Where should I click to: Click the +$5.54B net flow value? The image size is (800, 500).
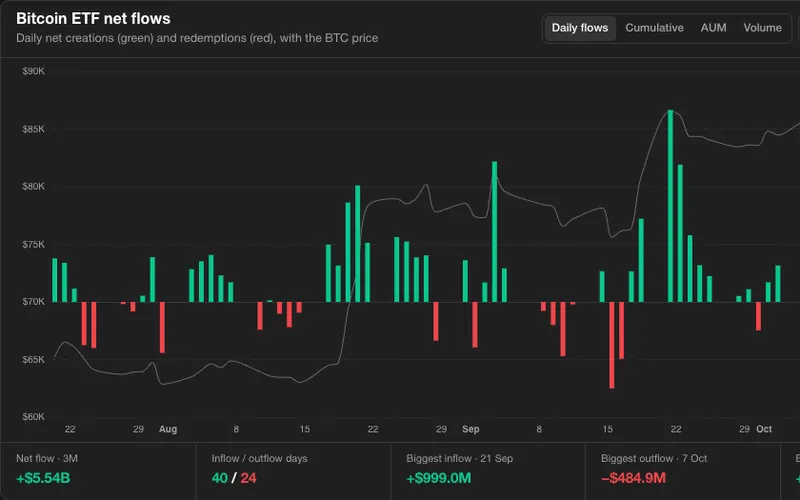pos(43,478)
